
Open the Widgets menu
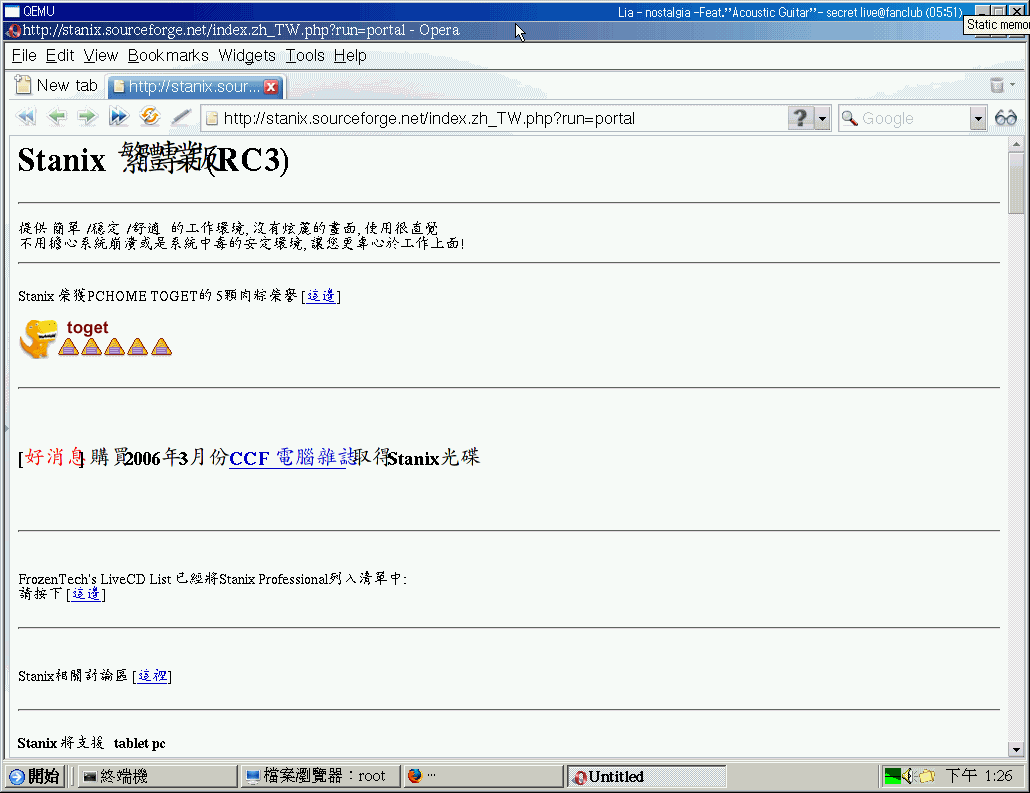coord(247,56)
